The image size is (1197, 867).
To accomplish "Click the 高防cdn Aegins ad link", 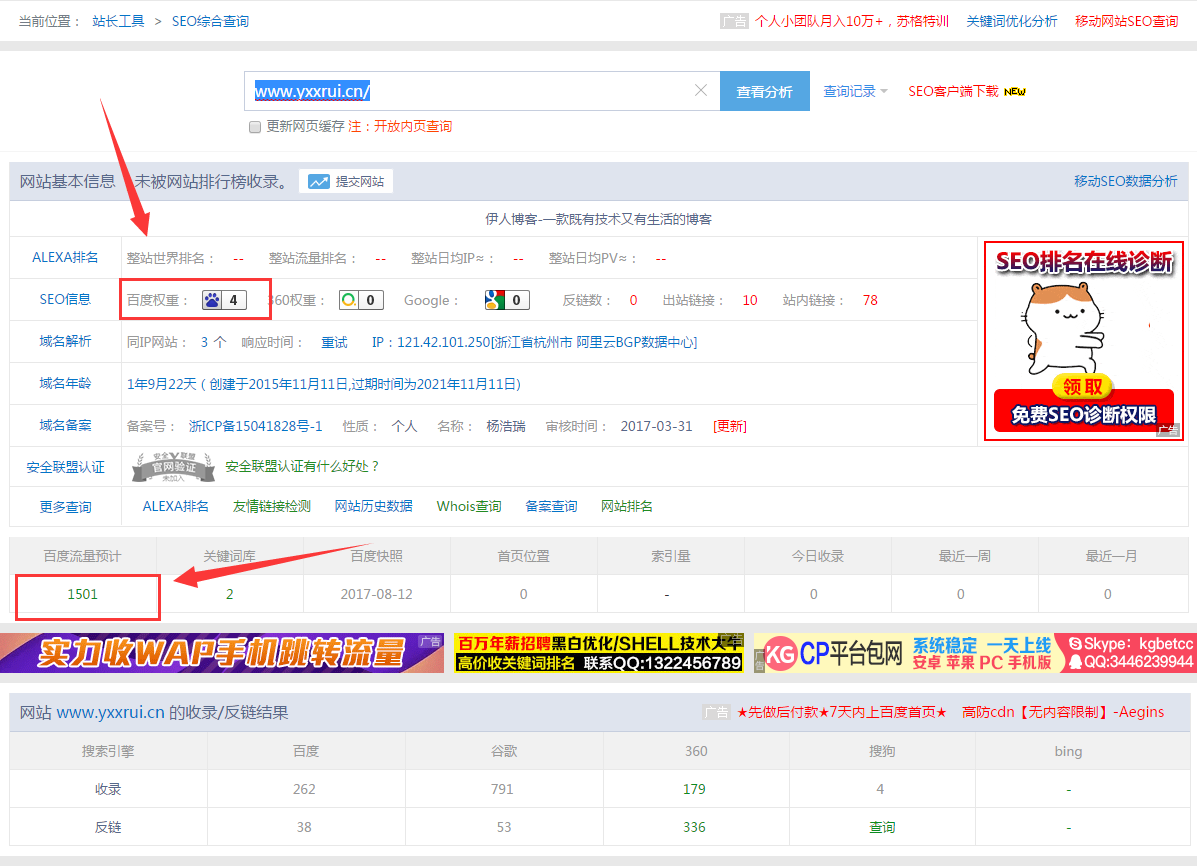I will point(1063,712).
